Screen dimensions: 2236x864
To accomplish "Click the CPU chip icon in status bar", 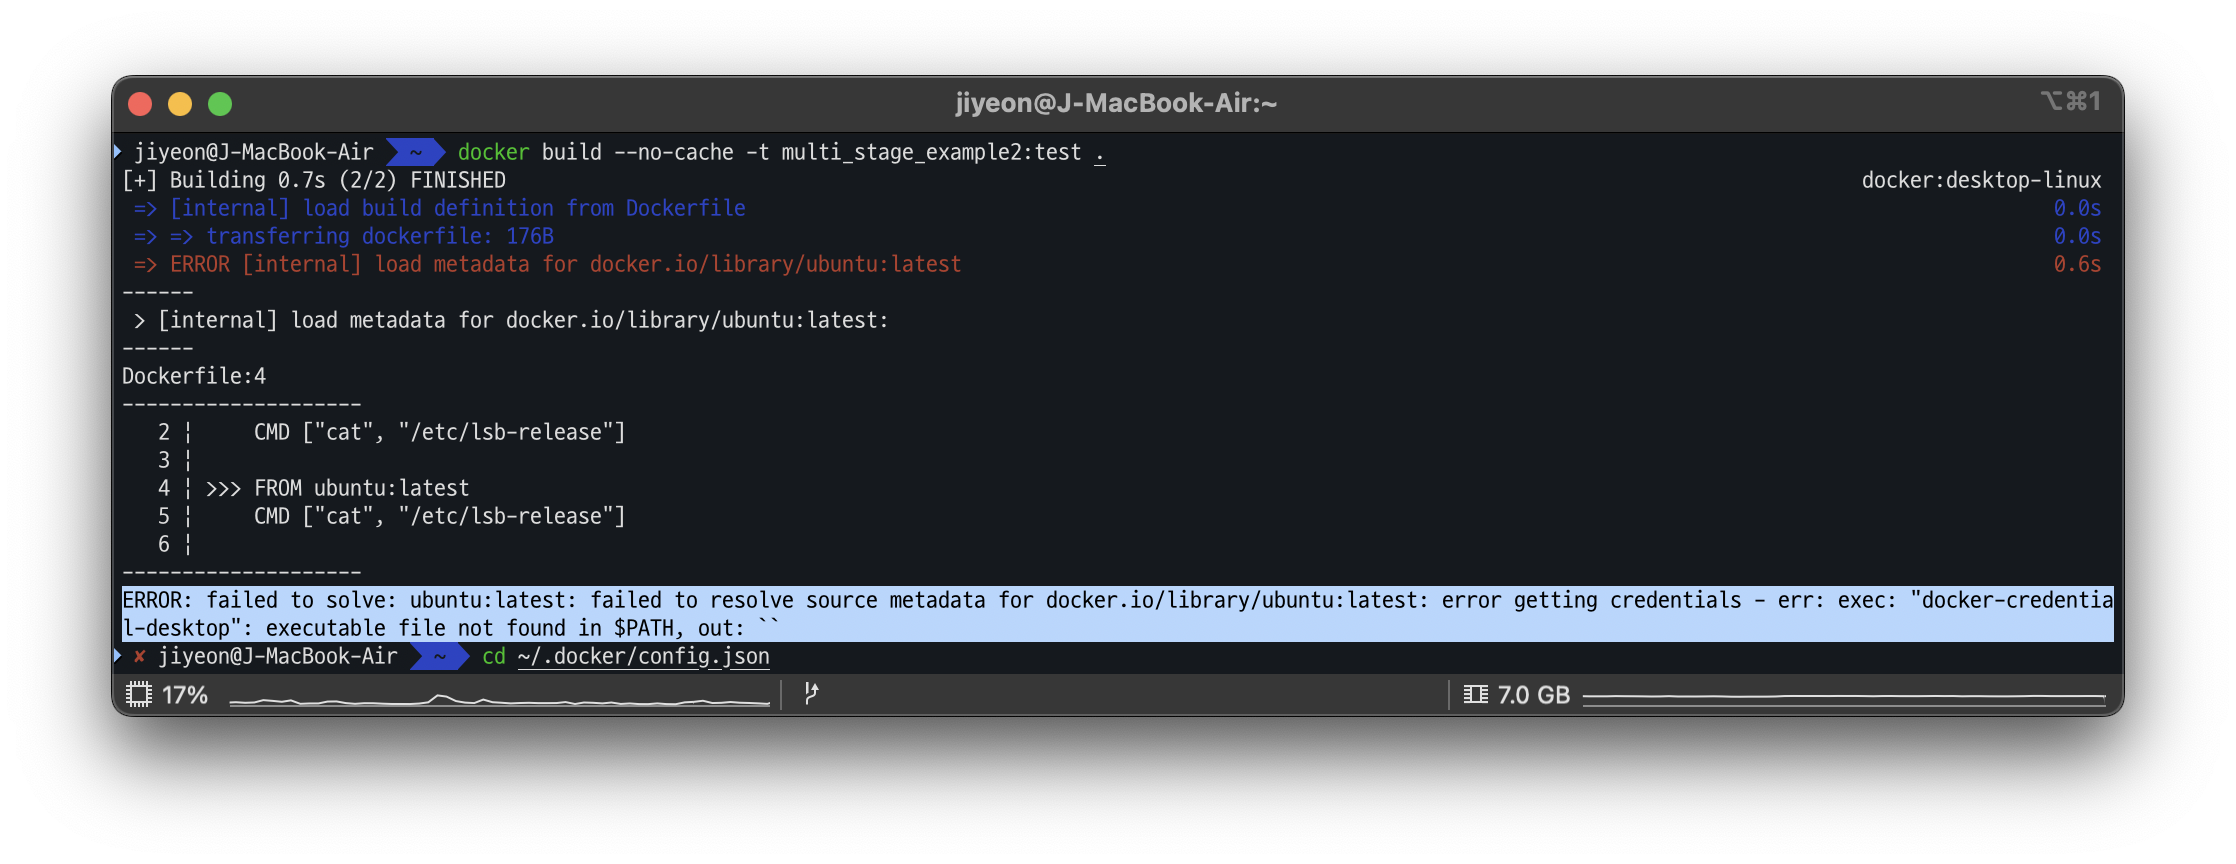I will tap(139, 694).
